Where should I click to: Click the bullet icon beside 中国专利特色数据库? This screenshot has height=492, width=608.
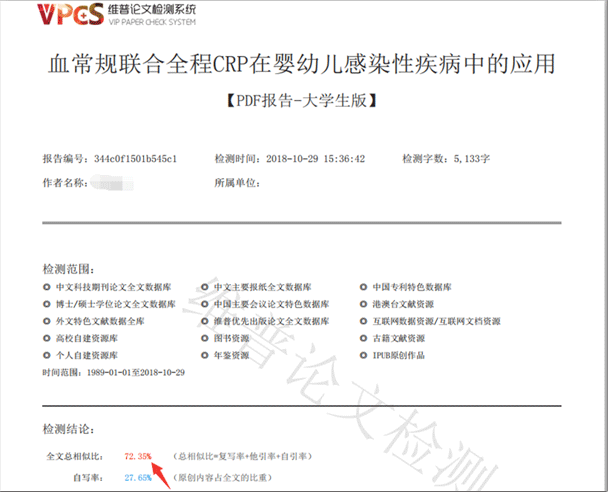364,287
